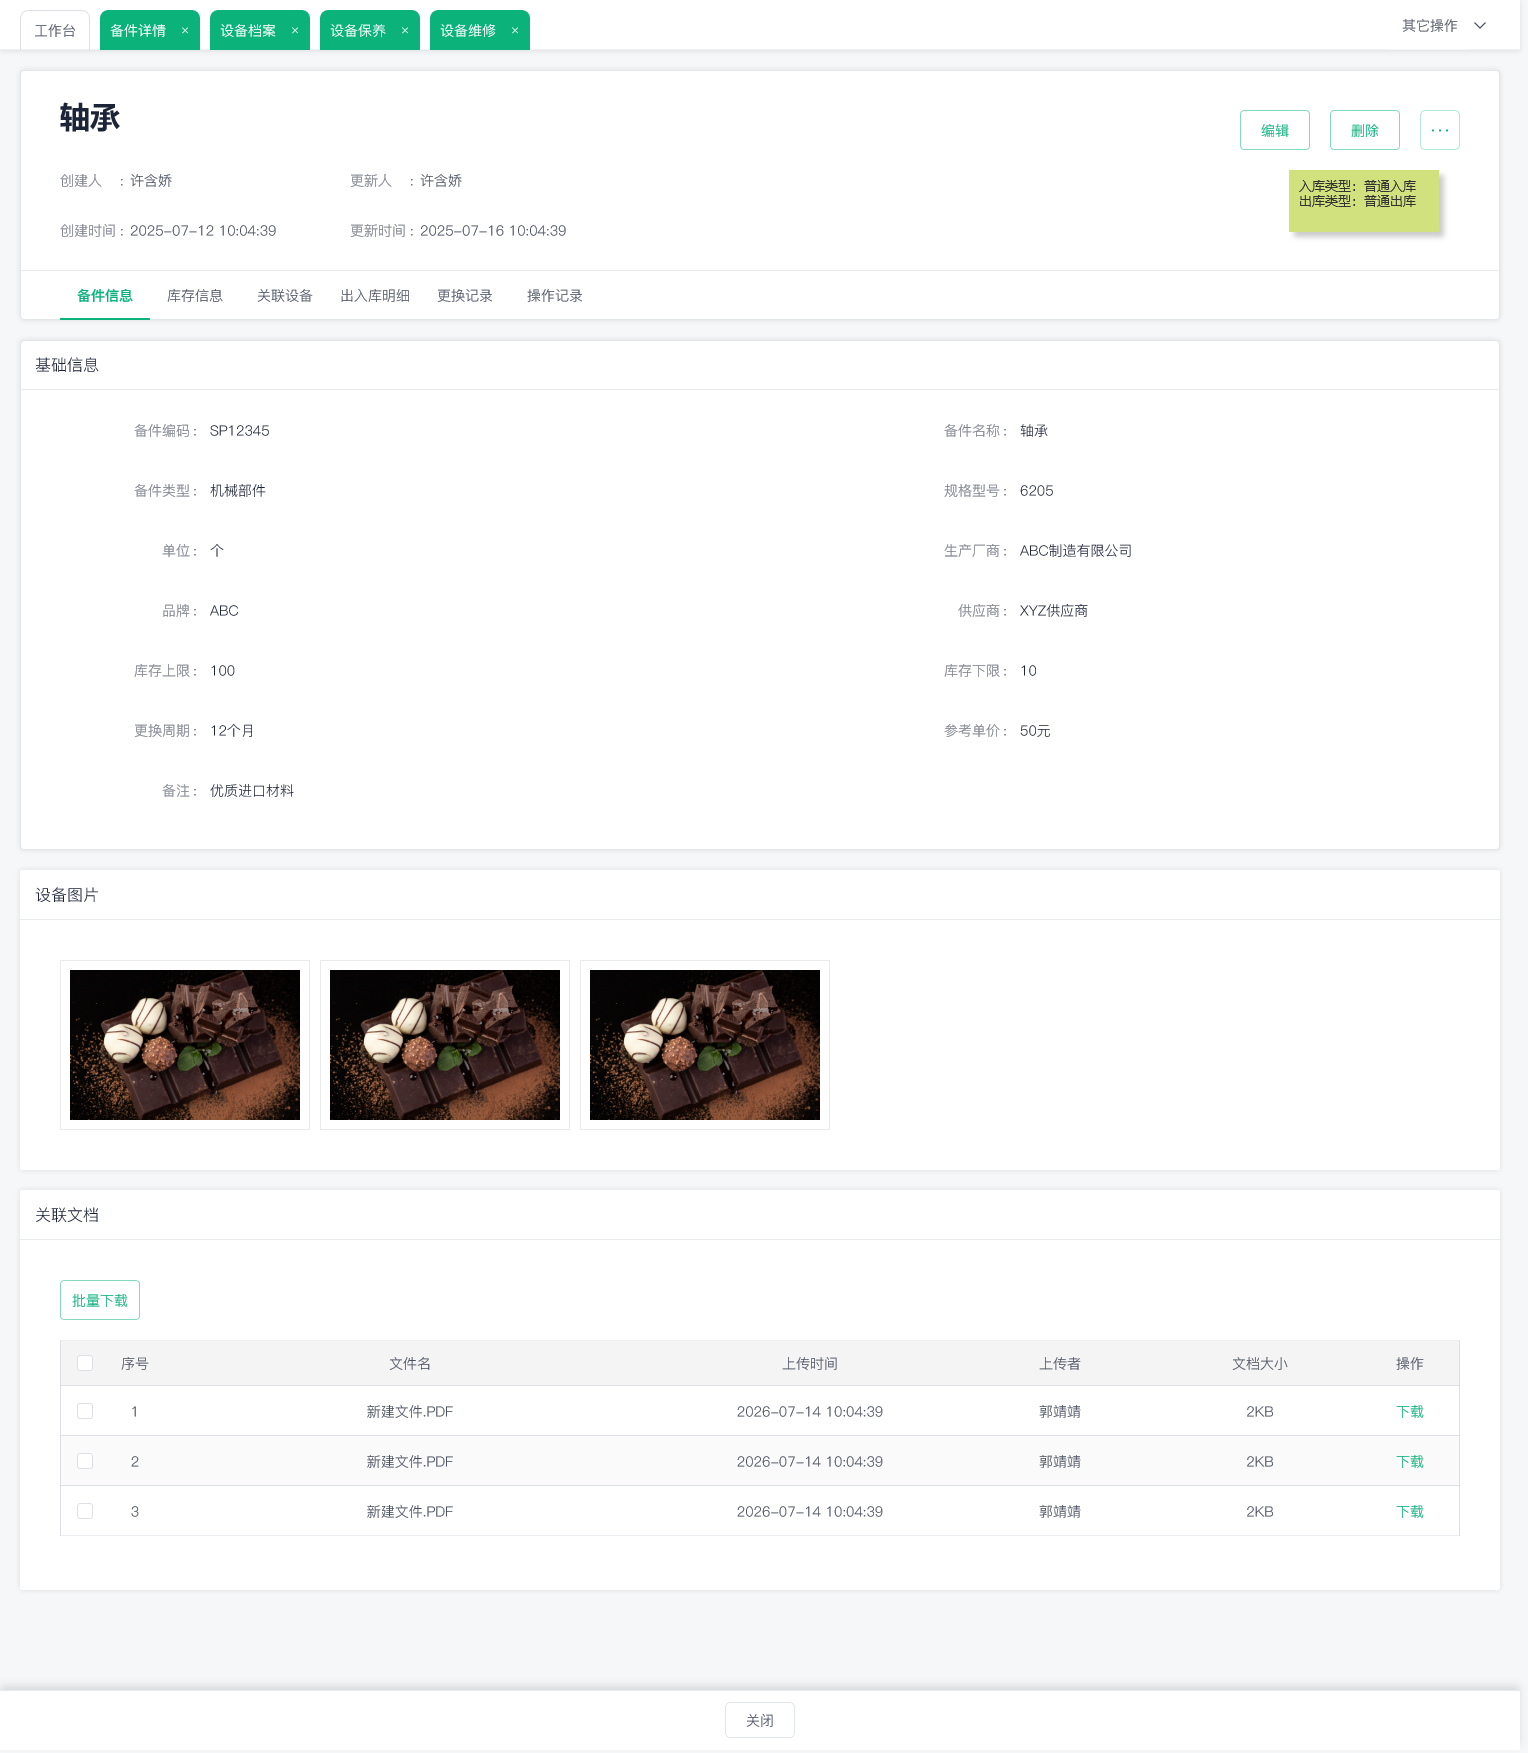Click the 创建时间 value 2025-07-12 10:04:39
This screenshot has height=1753, width=1528.
[x=203, y=231]
